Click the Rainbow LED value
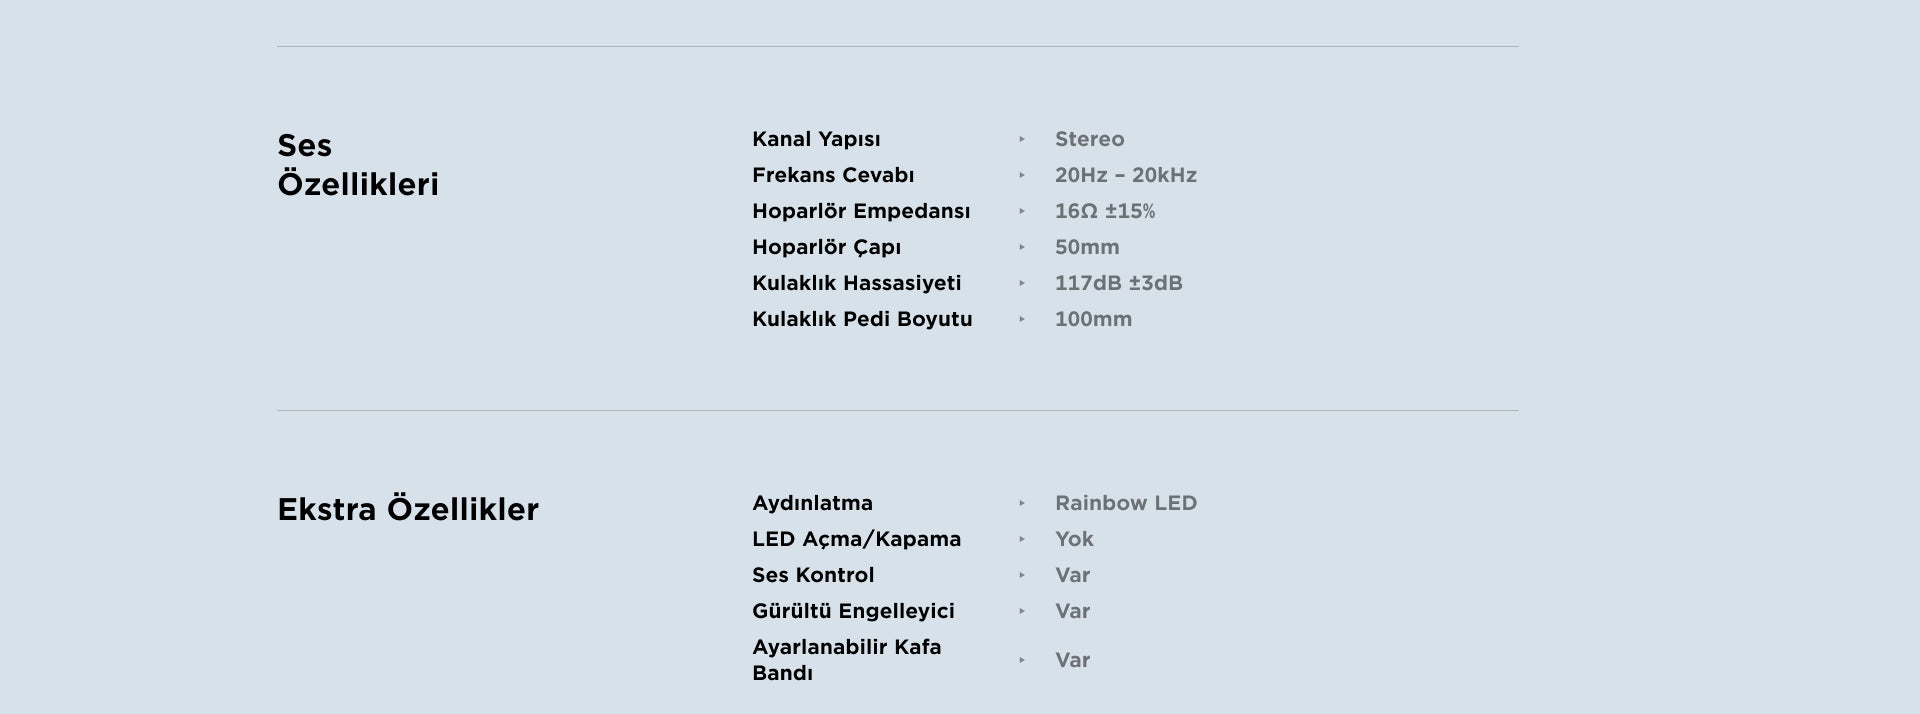This screenshot has height=714, width=1920. [x=1125, y=503]
